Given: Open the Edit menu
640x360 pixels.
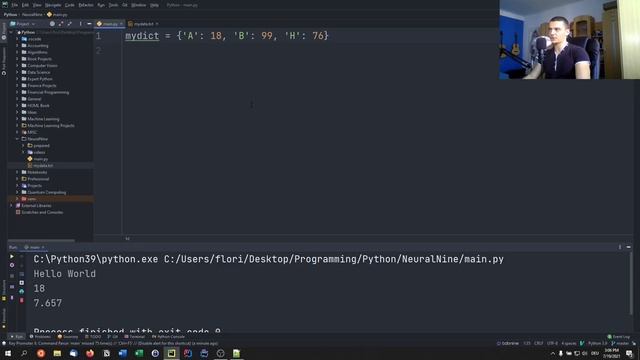Looking at the screenshot, I should [x=25, y=5].
